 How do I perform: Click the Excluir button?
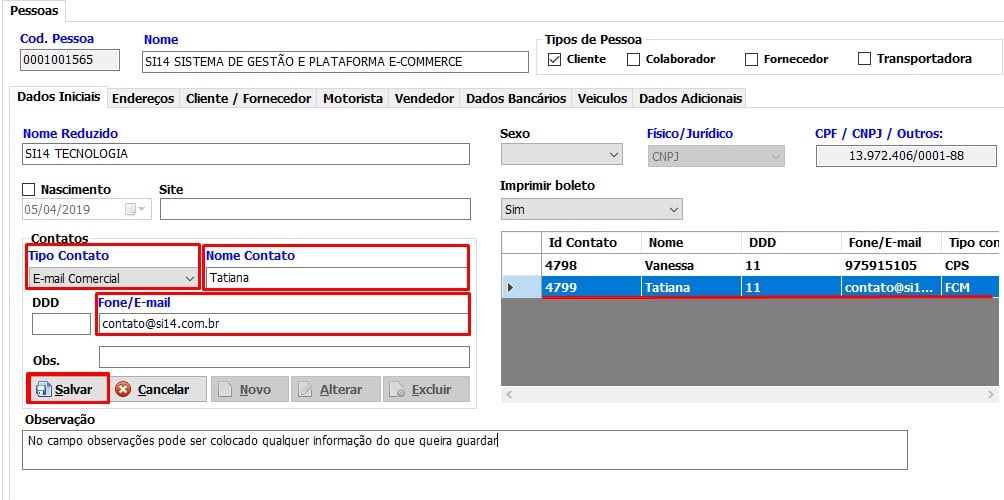[426, 389]
